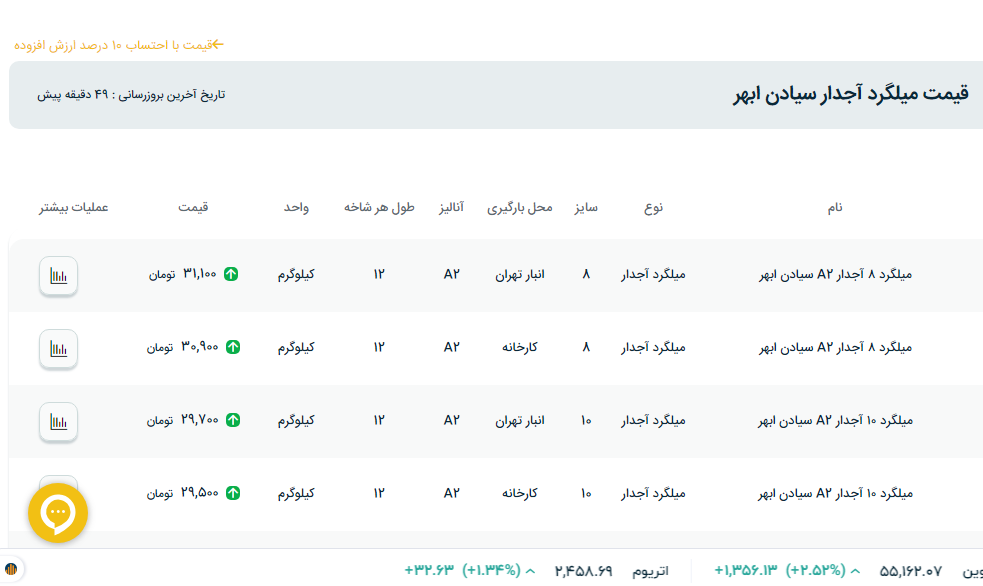Viewport: 983px width, 586px height.
Task: Click the small icon in bottom-left corner
Action: 11,570
